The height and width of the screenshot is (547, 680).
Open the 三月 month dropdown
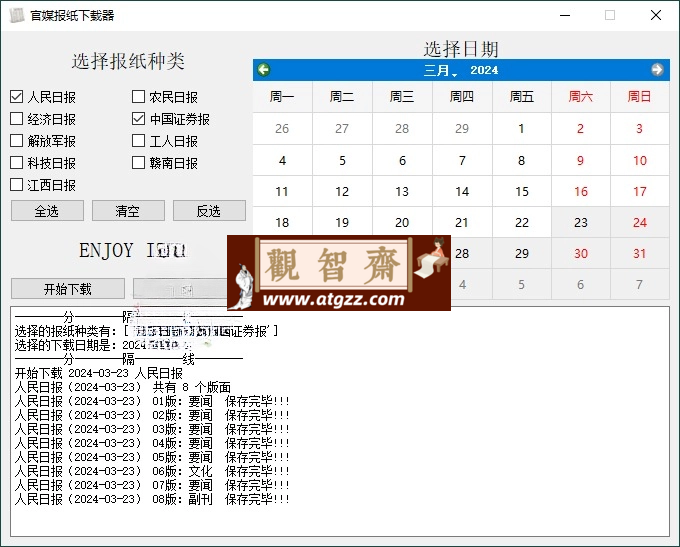(x=440, y=70)
